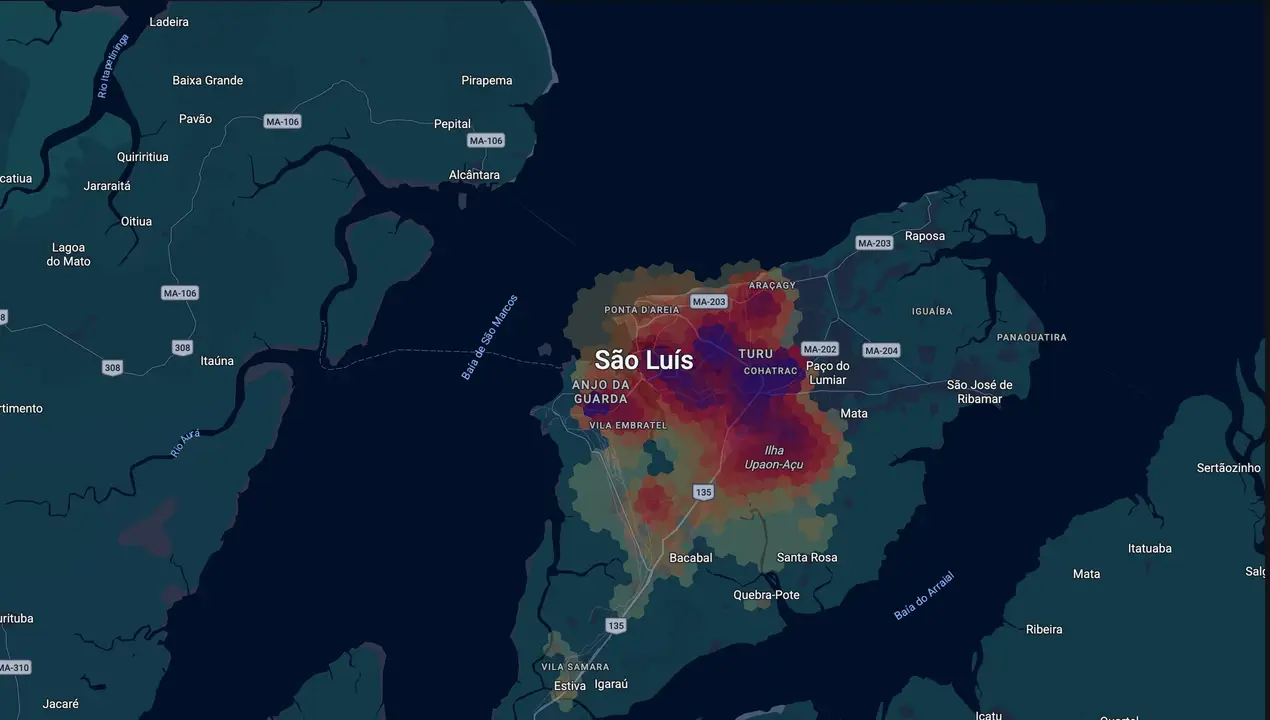
Task: Click the Itaúna label
Action: pos(217,361)
